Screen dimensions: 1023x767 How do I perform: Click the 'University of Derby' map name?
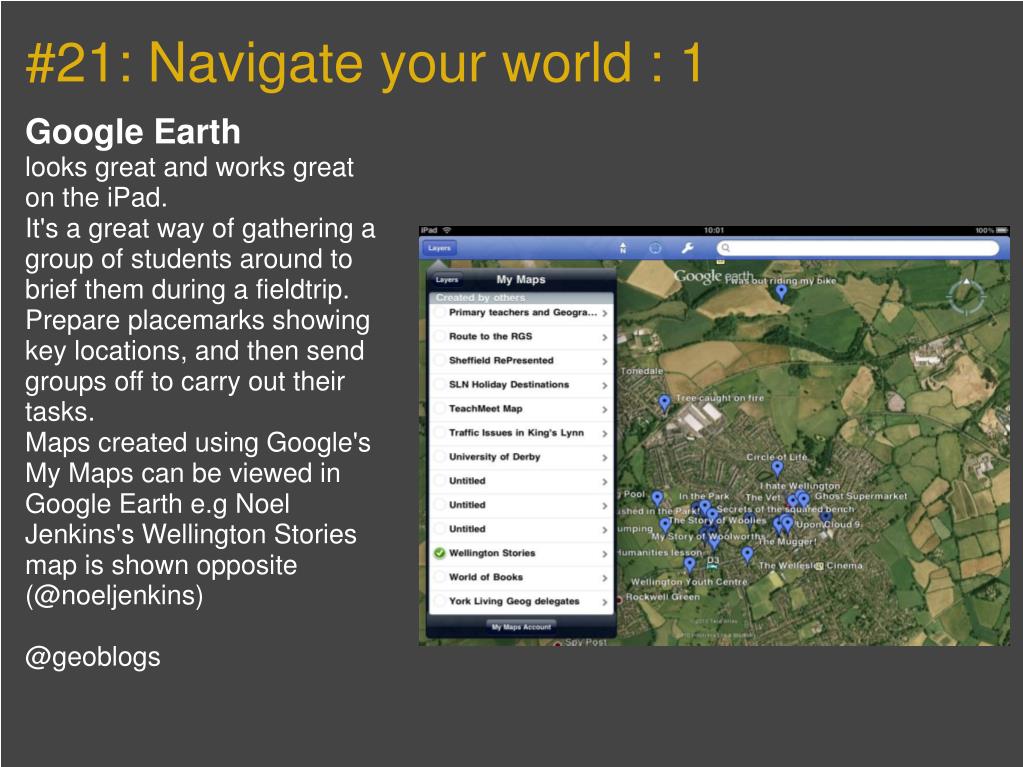click(x=495, y=457)
